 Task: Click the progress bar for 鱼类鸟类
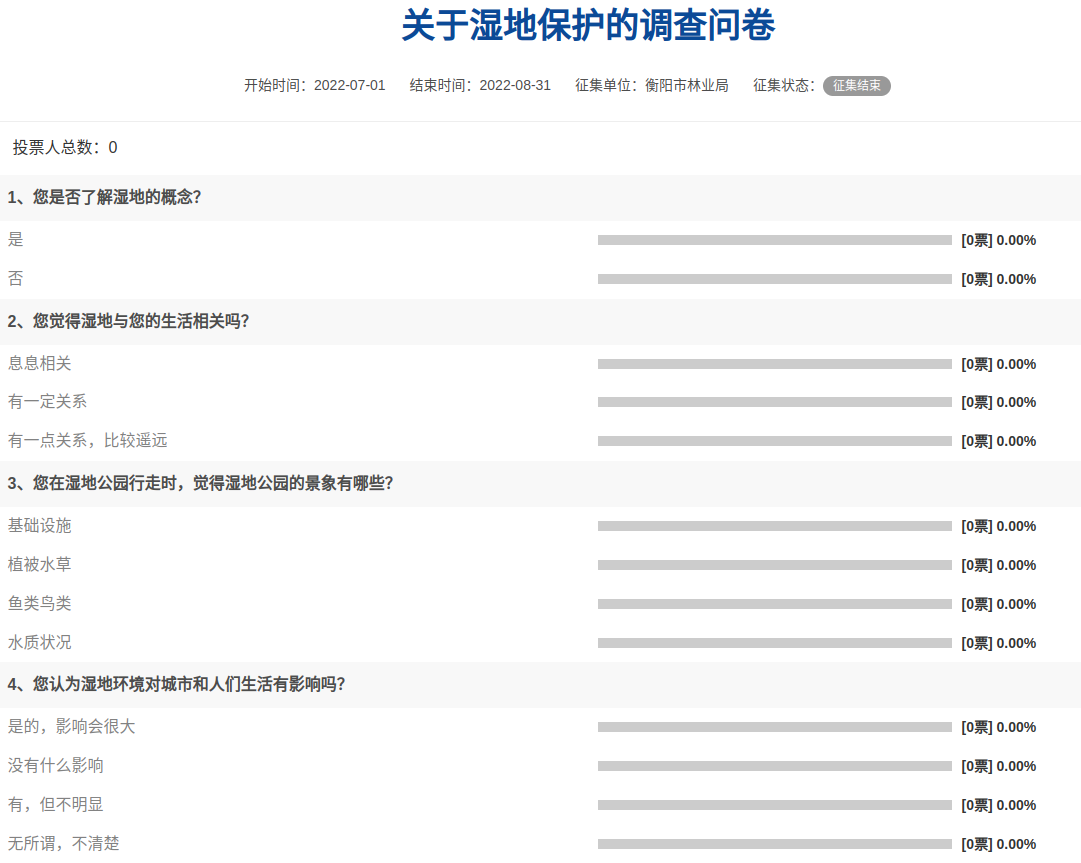774,604
